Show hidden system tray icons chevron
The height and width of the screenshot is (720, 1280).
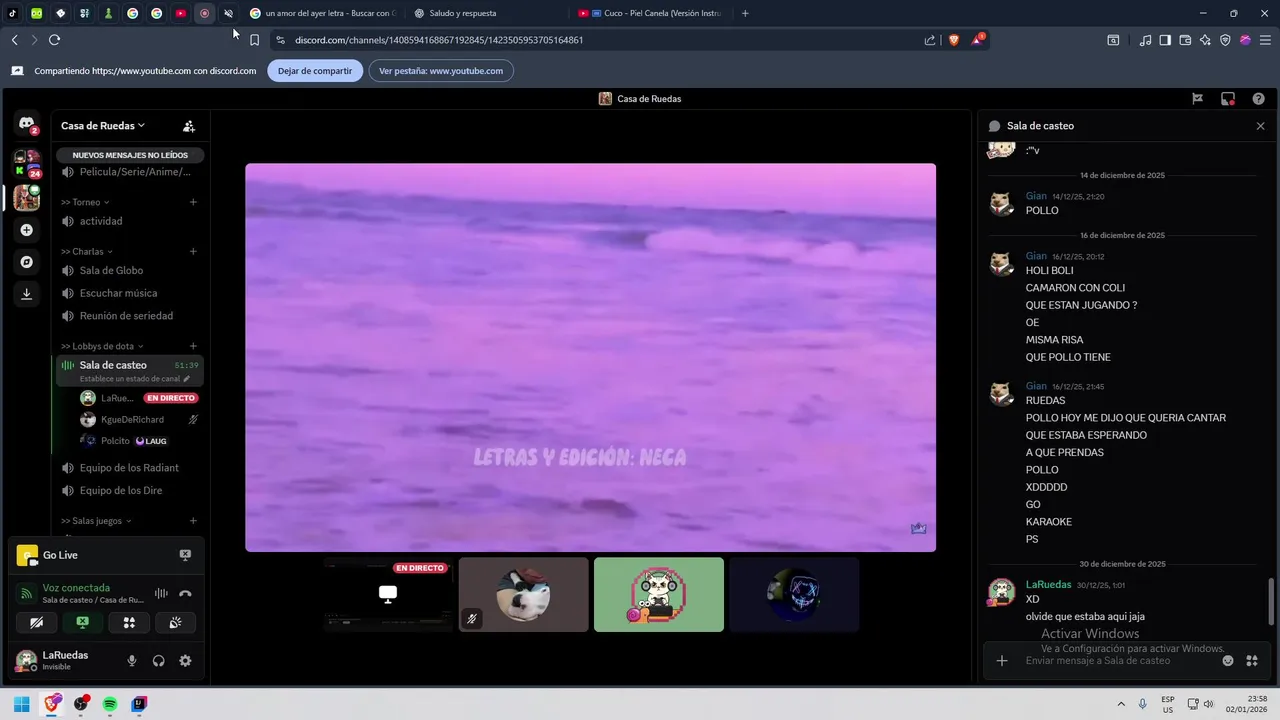pos(1120,704)
